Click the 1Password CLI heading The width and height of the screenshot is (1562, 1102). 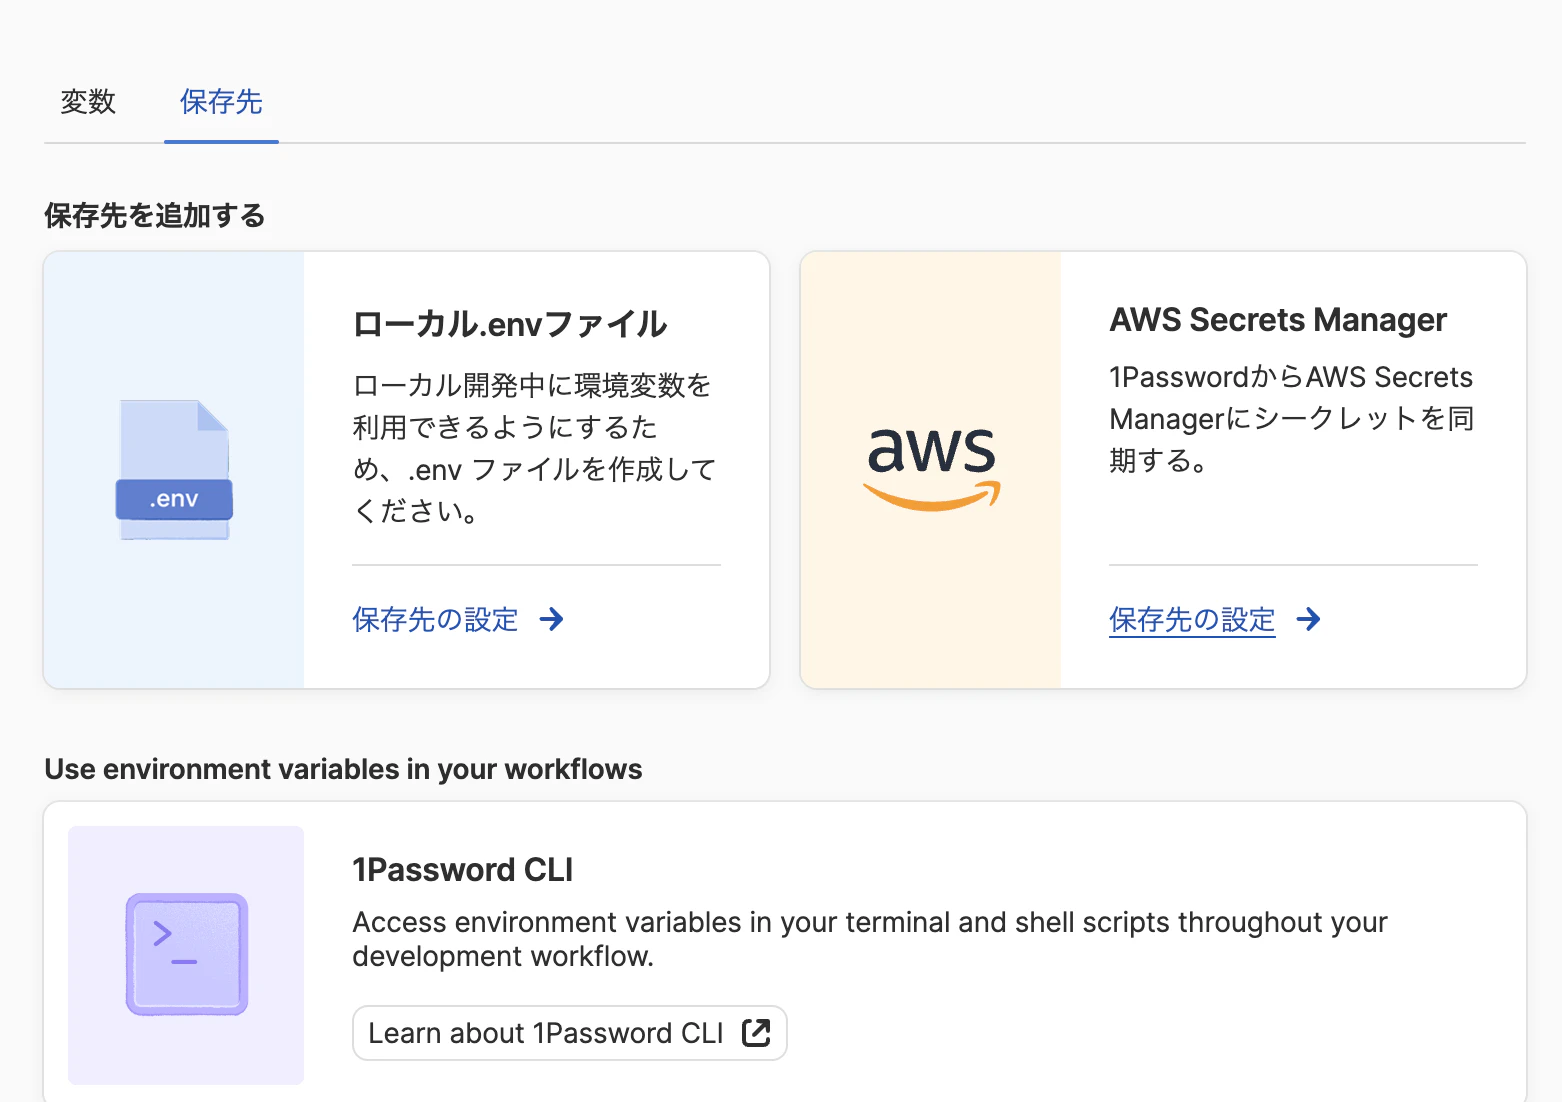tap(462, 870)
